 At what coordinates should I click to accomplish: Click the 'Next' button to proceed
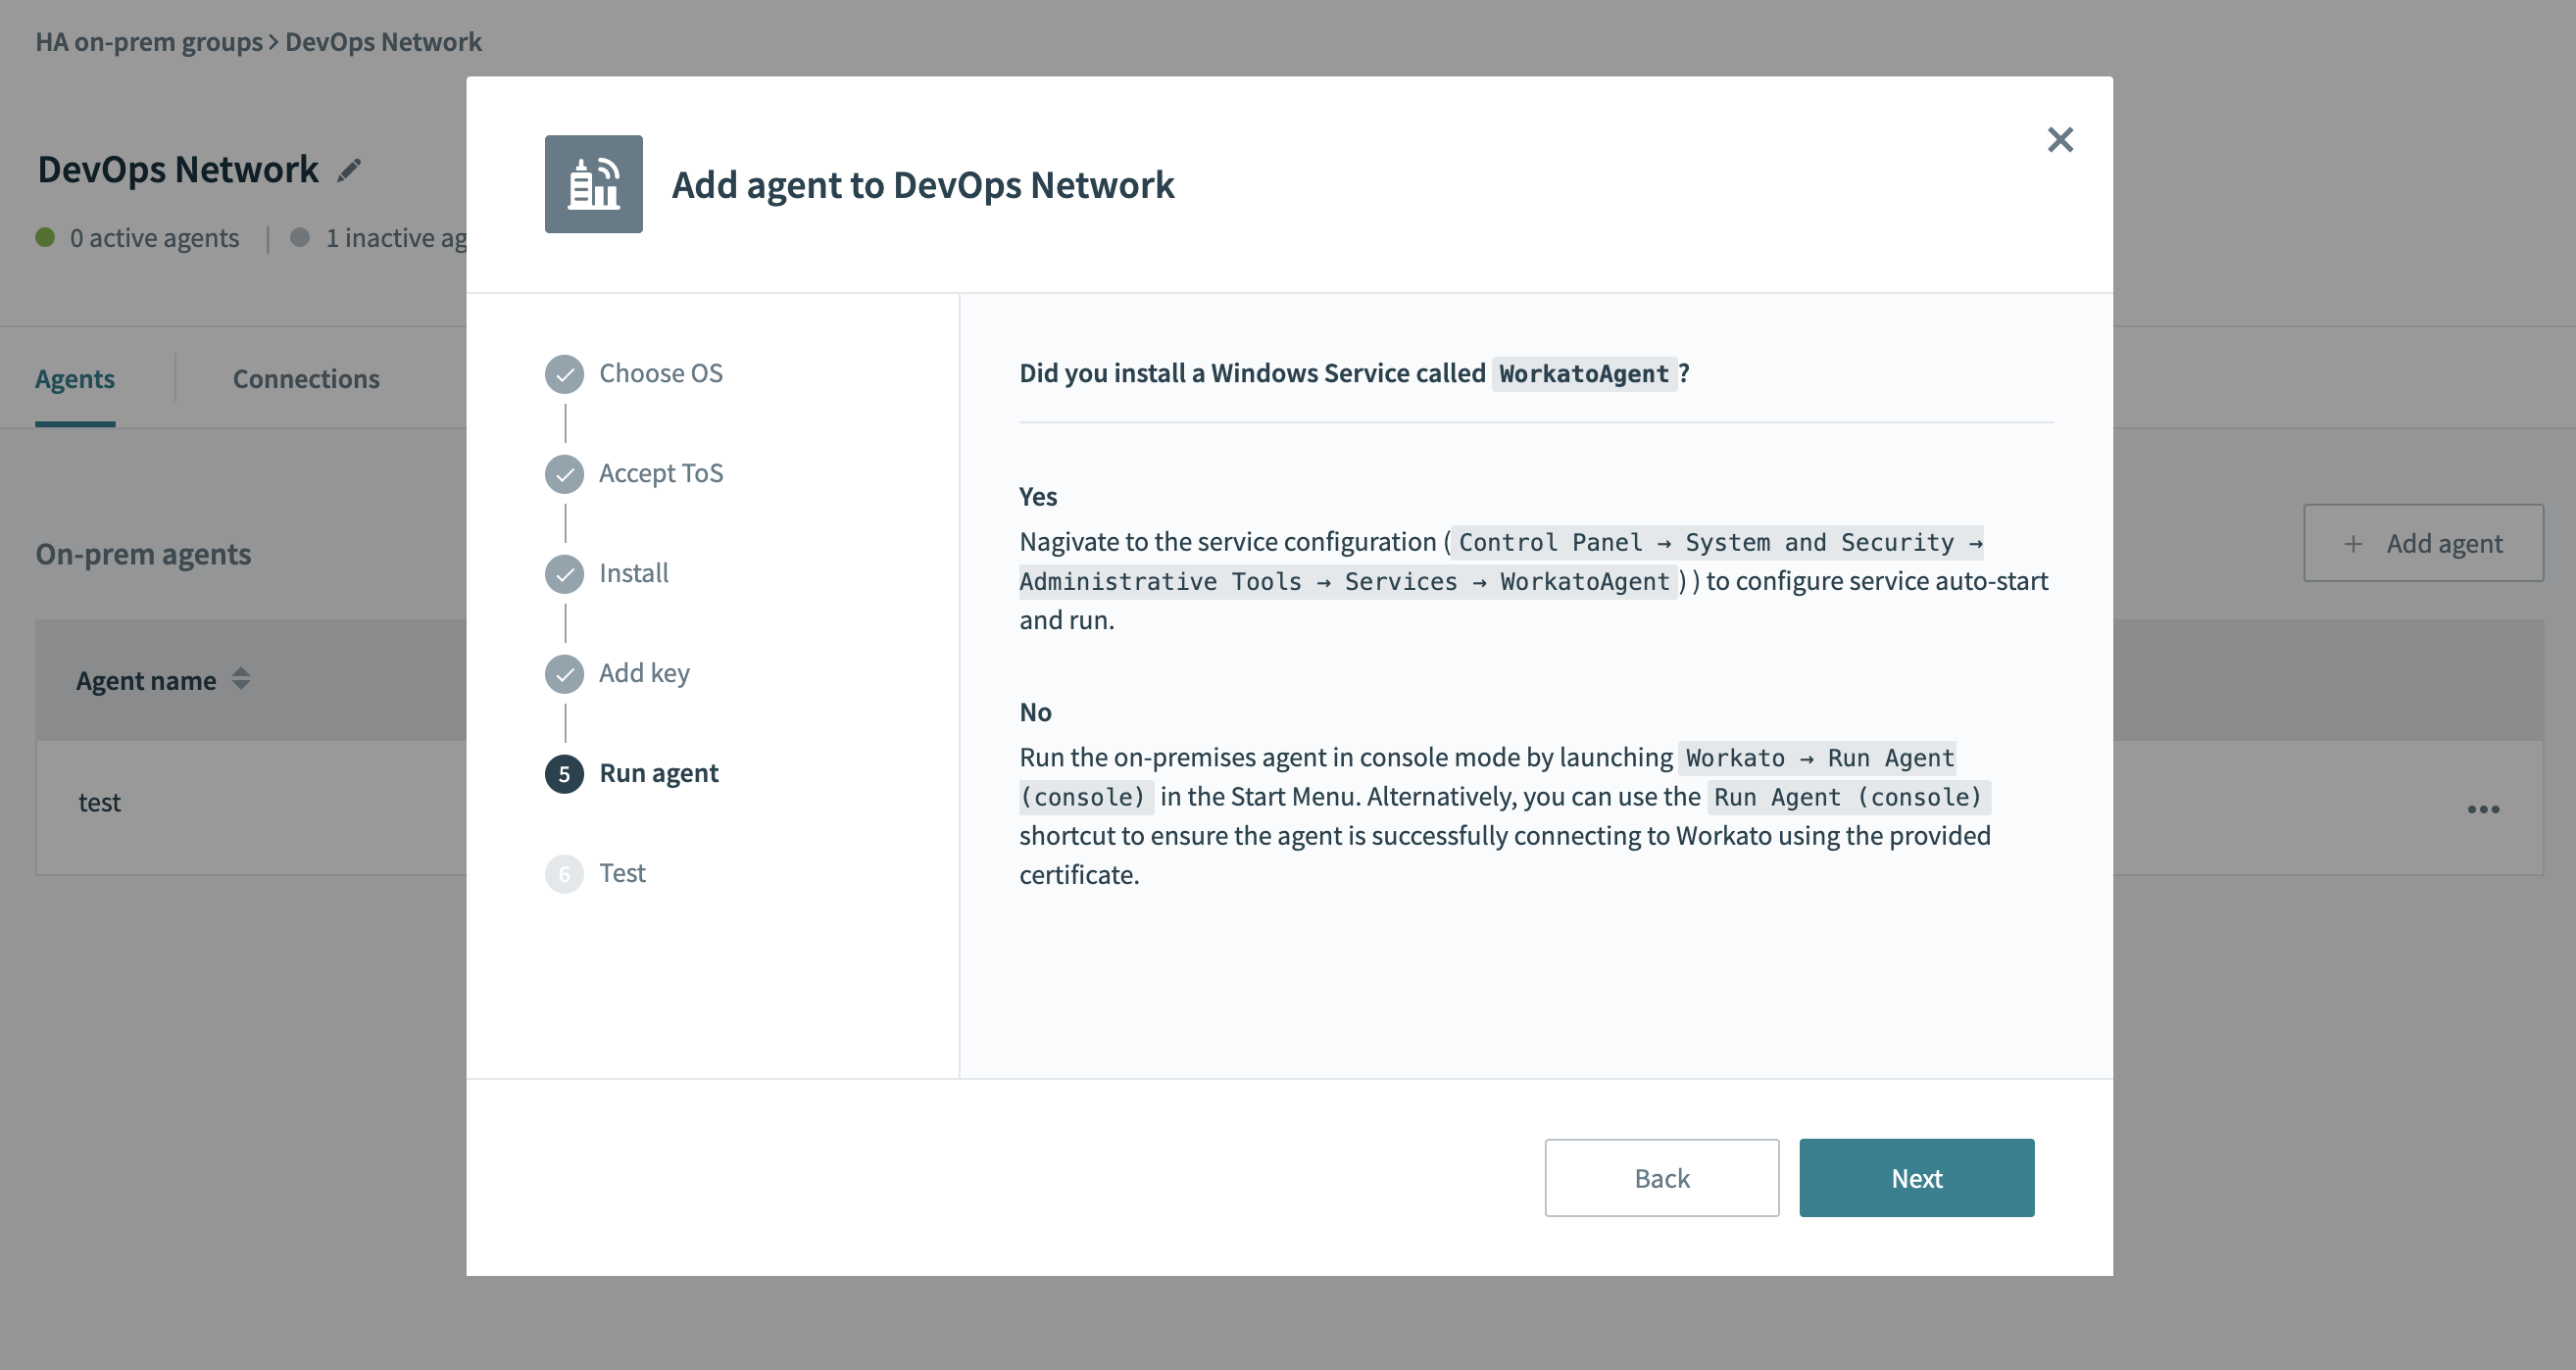tap(1916, 1176)
